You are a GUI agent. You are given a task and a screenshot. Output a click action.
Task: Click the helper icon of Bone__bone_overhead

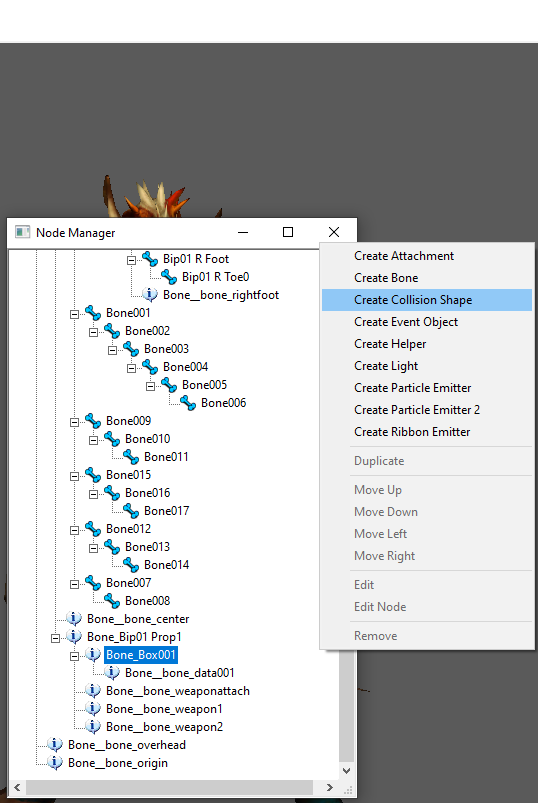click(x=55, y=745)
